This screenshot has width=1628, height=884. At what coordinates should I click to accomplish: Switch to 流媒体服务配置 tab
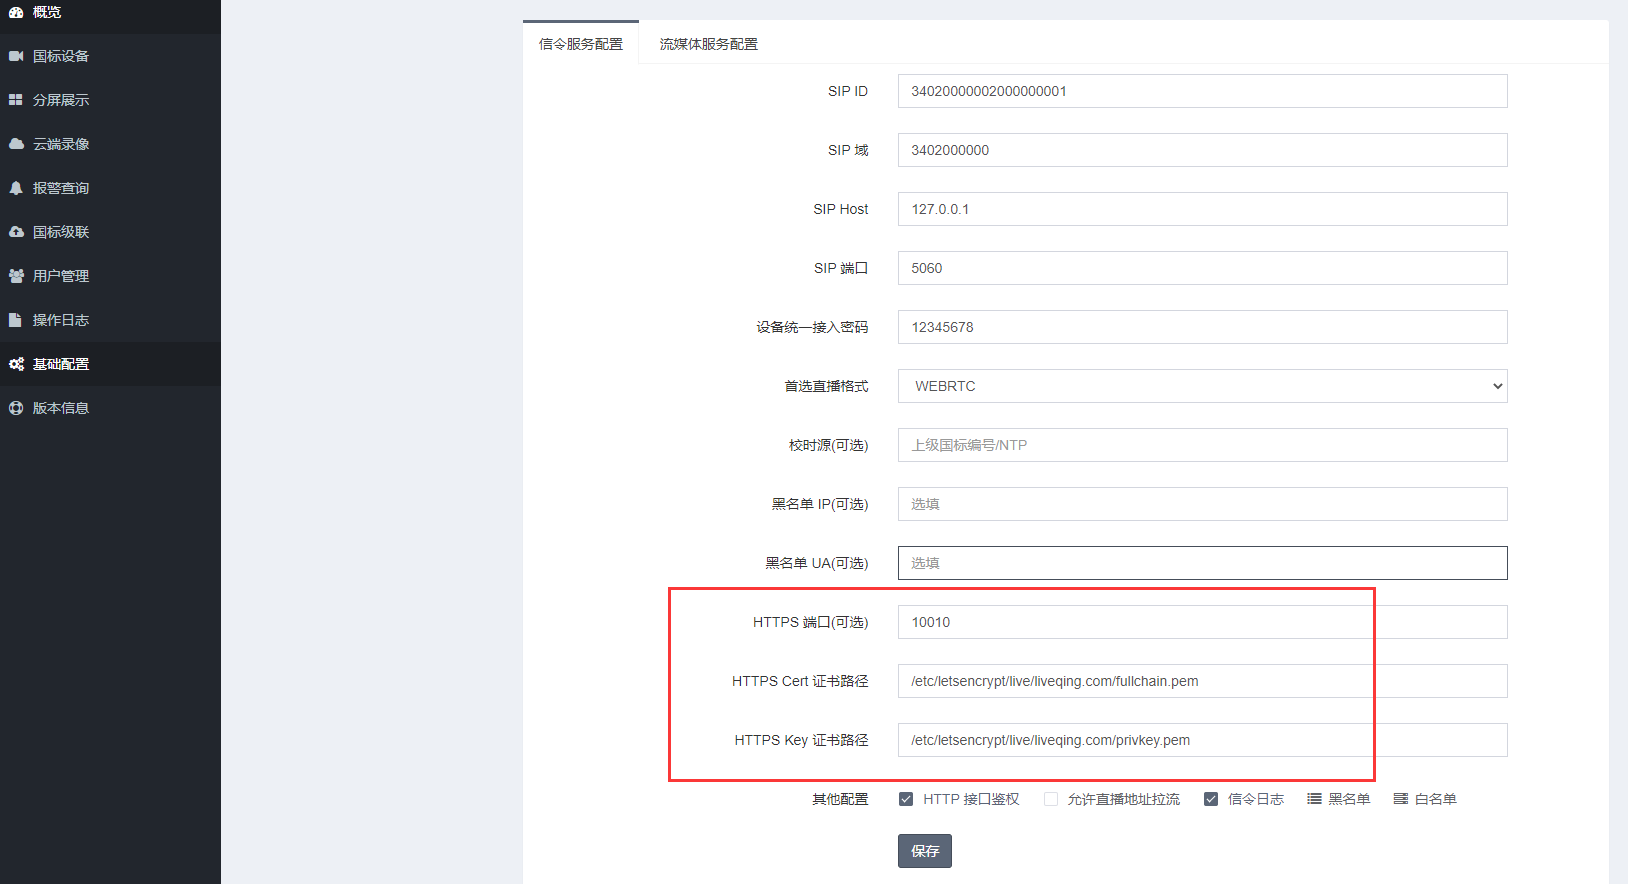click(x=709, y=44)
